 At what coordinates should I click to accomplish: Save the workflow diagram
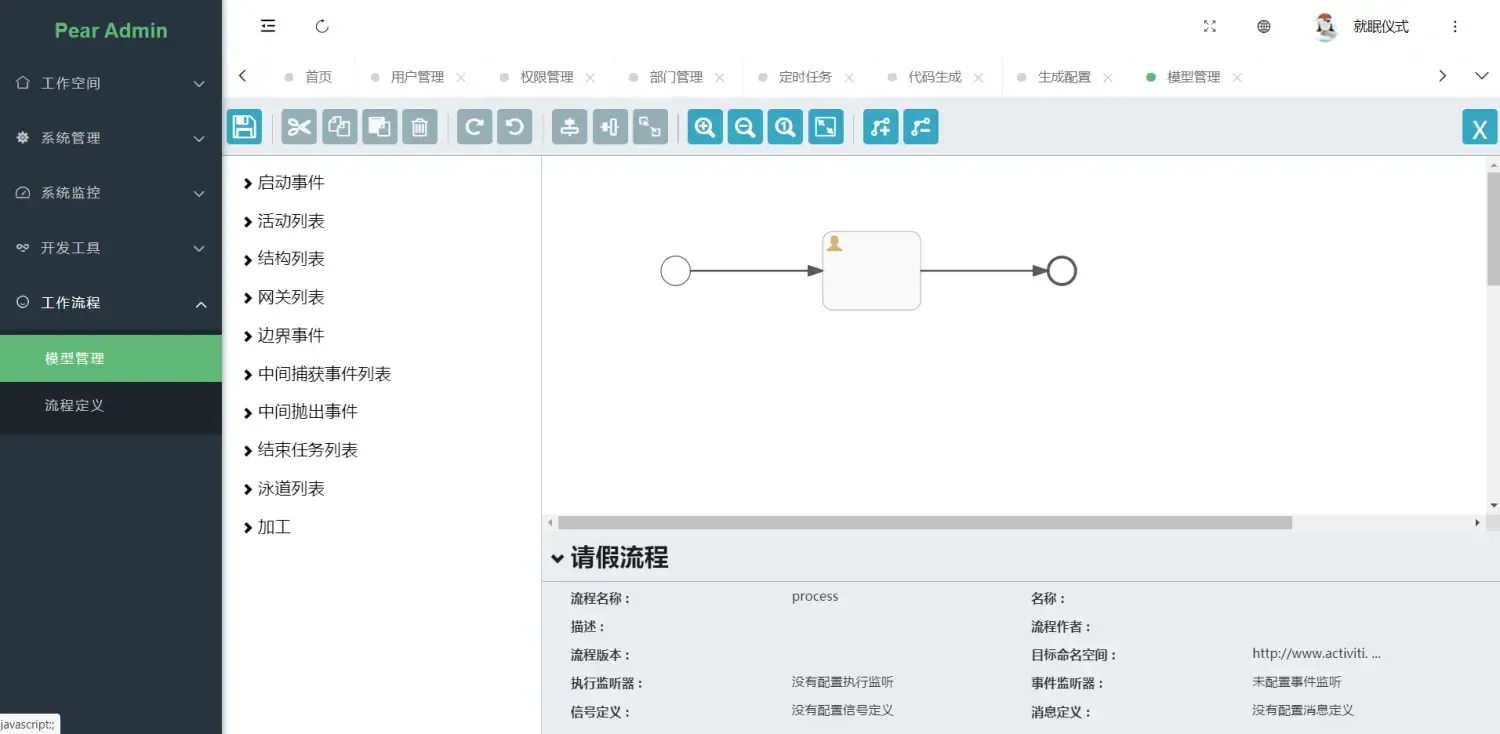coord(244,126)
